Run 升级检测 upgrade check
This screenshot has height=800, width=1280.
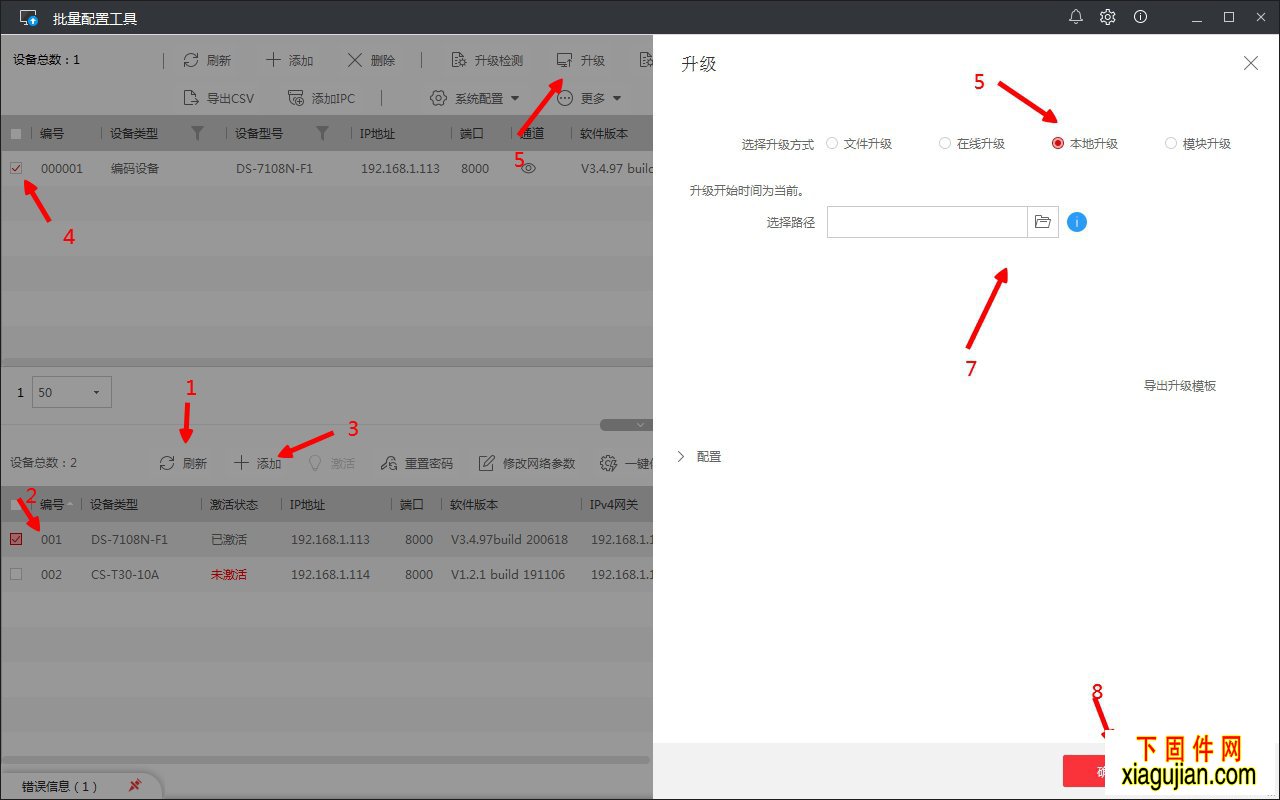[487, 60]
